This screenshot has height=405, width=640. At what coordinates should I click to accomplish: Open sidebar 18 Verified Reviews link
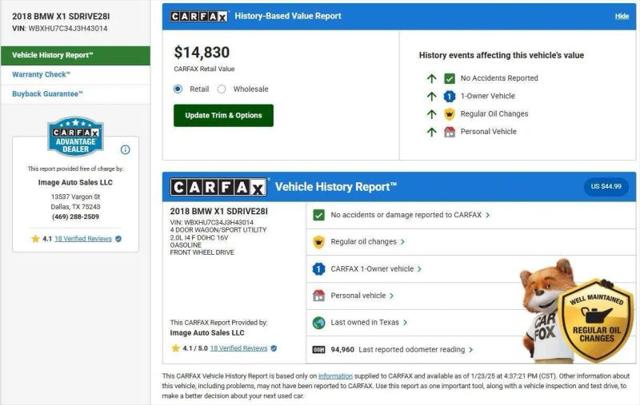pyautogui.click(x=83, y=239)
